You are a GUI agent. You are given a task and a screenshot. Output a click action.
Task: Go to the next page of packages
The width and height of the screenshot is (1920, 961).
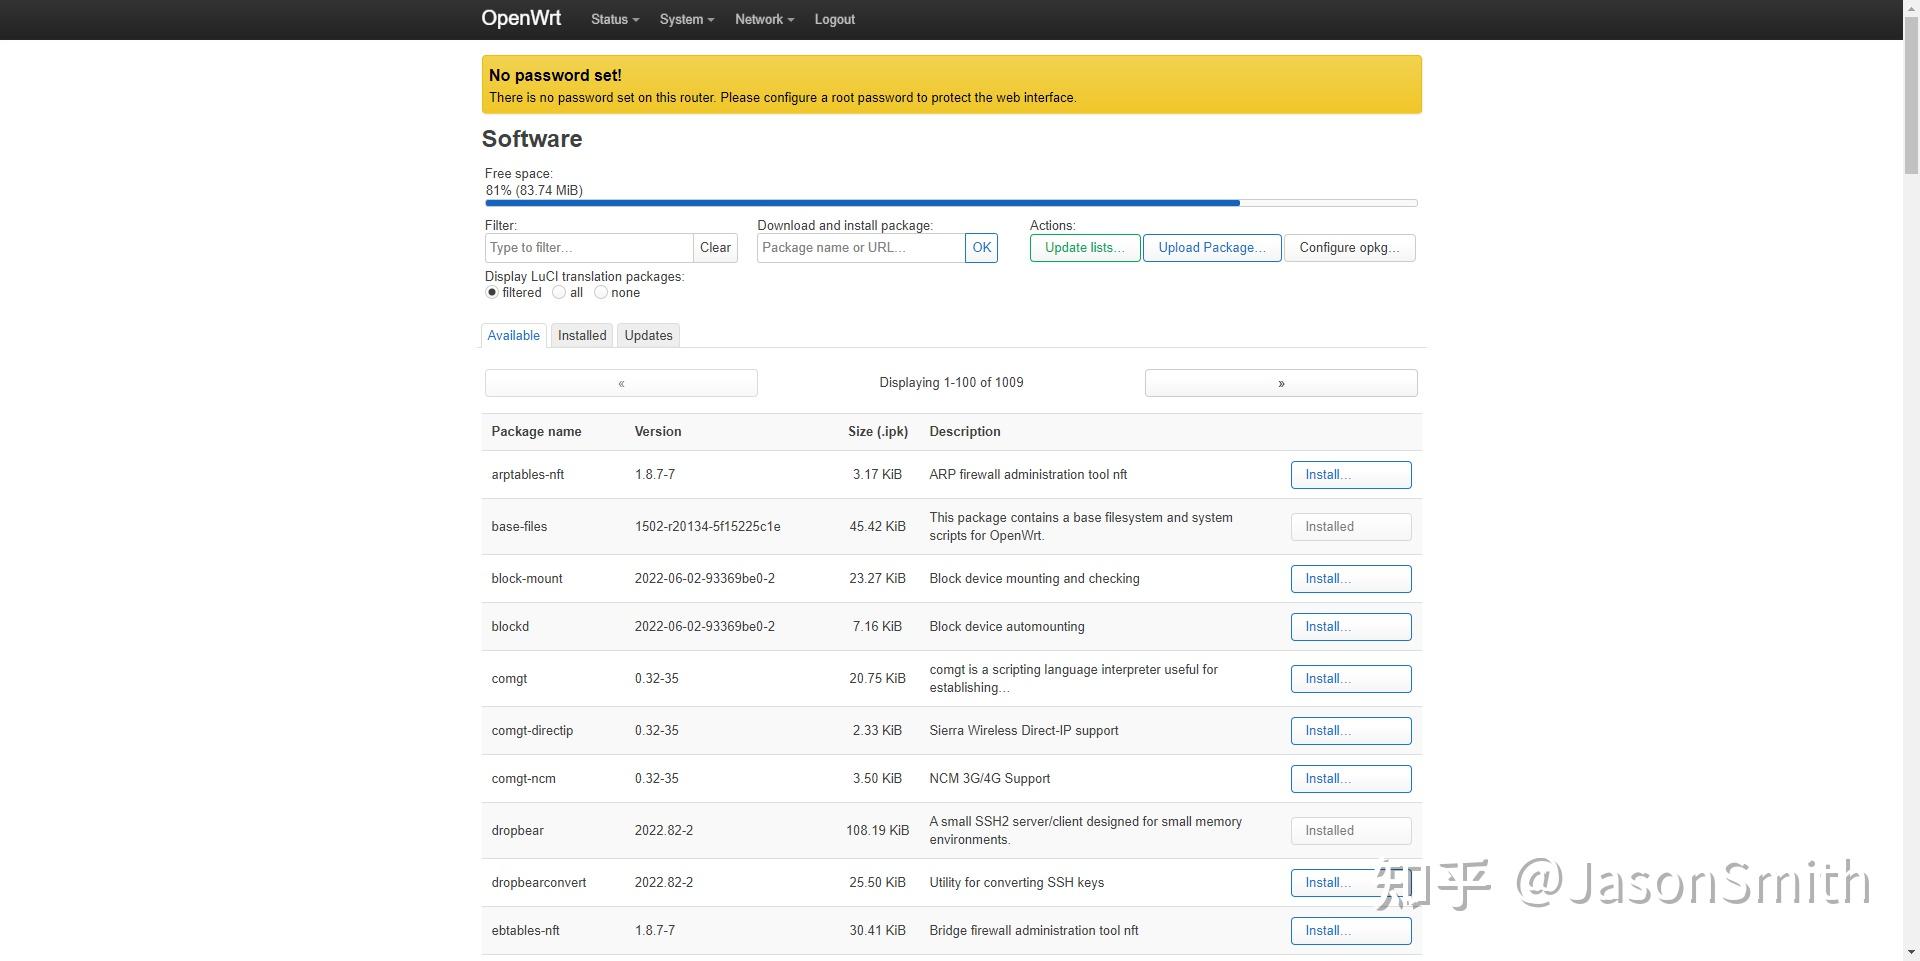pyautogui.click(x=1280, y=382)
